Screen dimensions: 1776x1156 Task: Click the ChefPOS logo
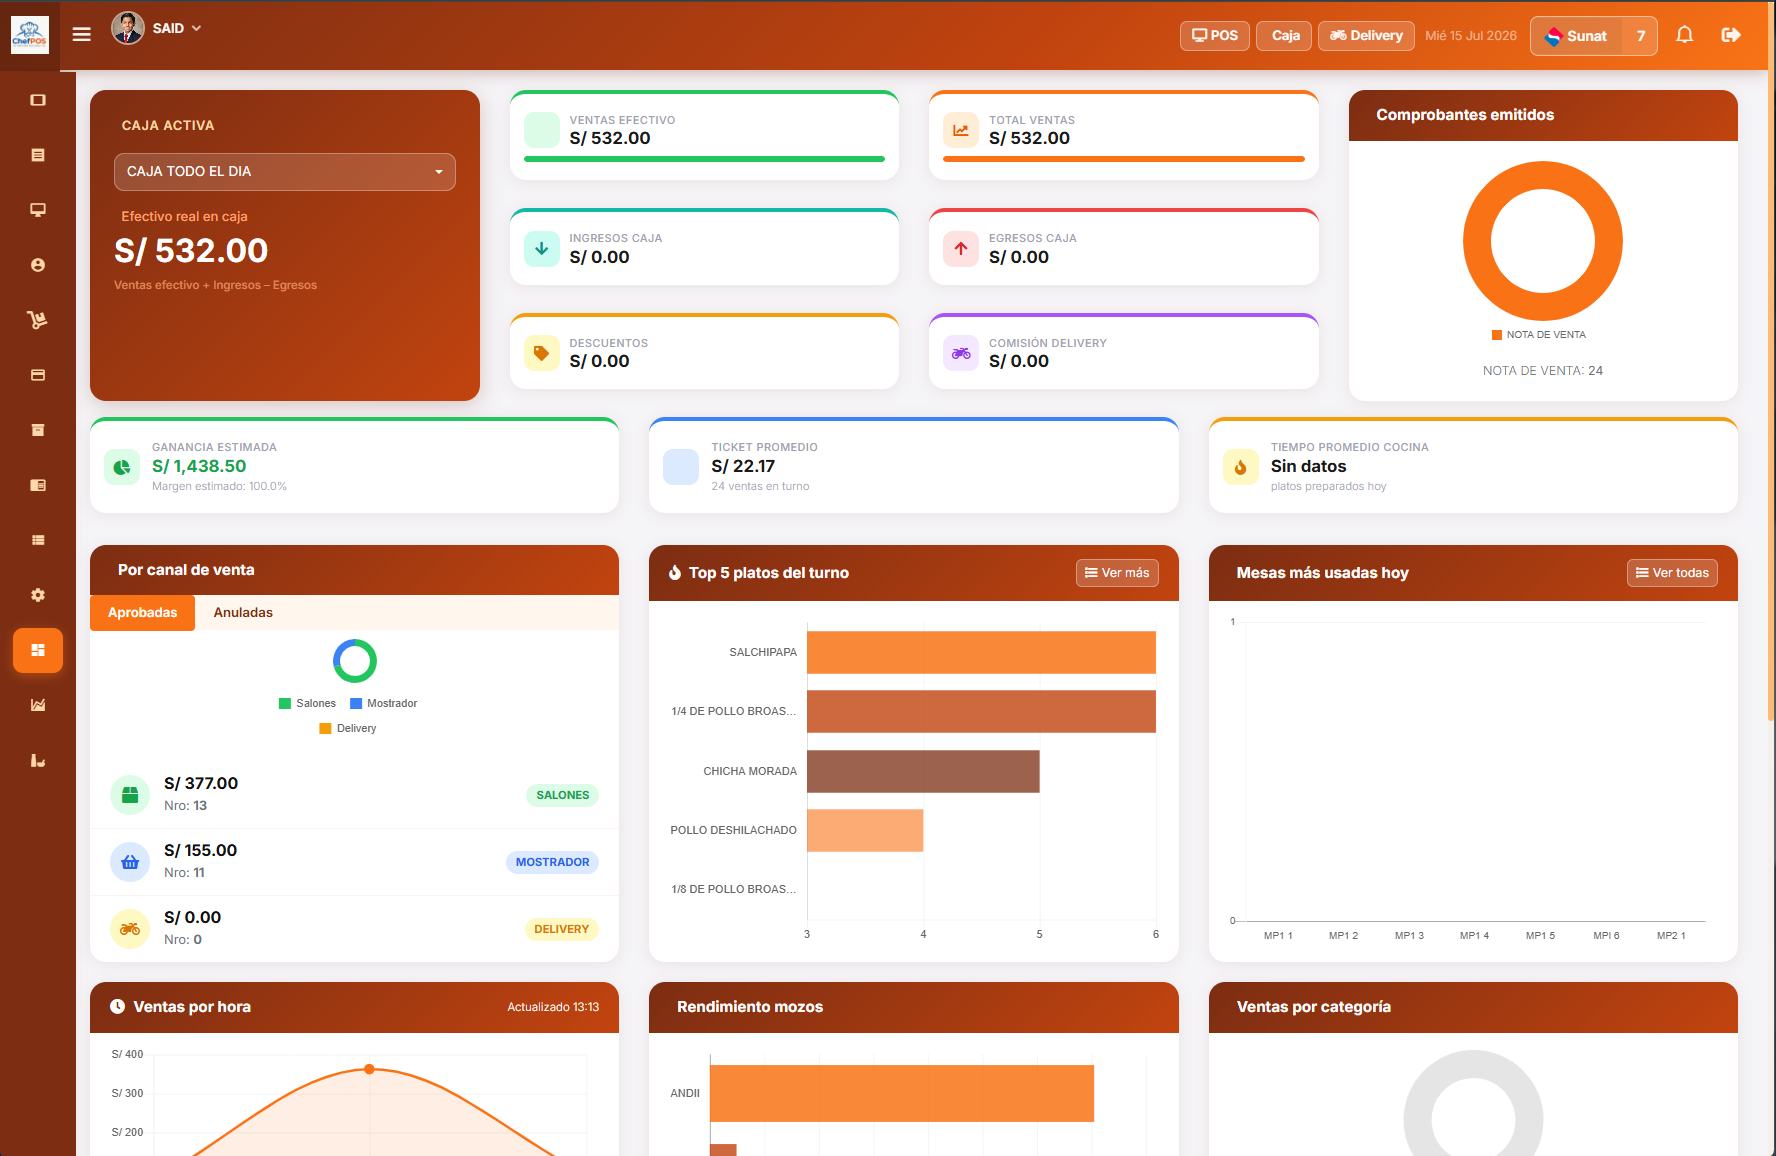pyautogui.click(x=30, y=35)
